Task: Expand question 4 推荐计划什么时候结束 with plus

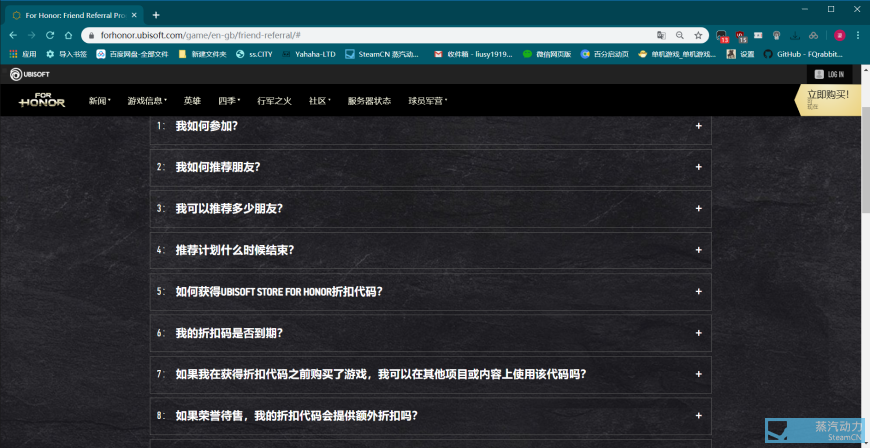Action: pyautogui.click(x=699, y=250)
